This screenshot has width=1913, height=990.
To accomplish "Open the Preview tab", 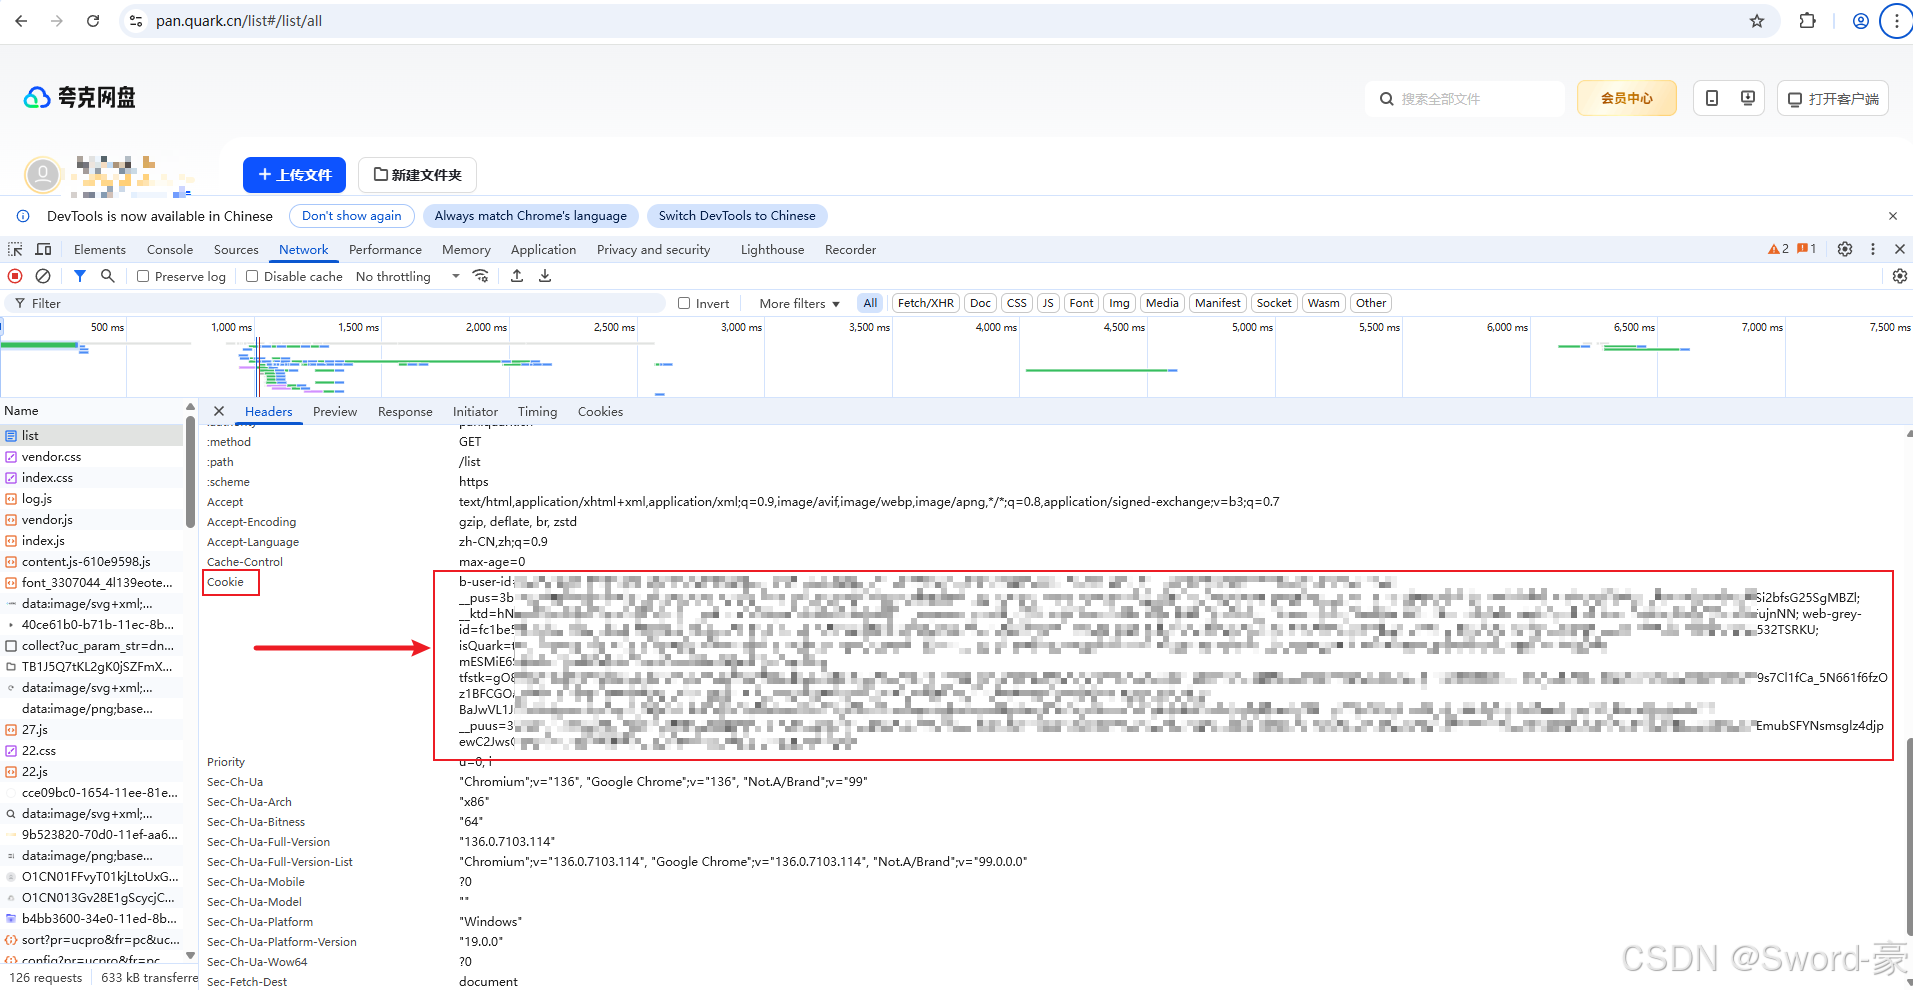I will (x=334, y=411).
